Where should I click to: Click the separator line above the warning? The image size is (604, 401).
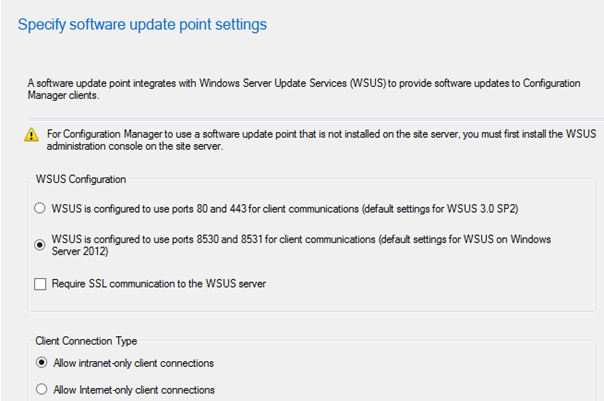click(316, 119)
